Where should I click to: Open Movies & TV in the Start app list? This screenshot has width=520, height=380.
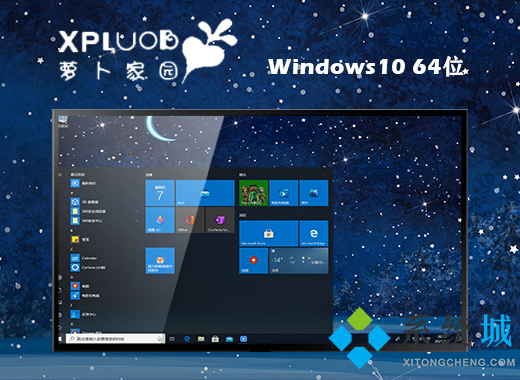point(85,295)
